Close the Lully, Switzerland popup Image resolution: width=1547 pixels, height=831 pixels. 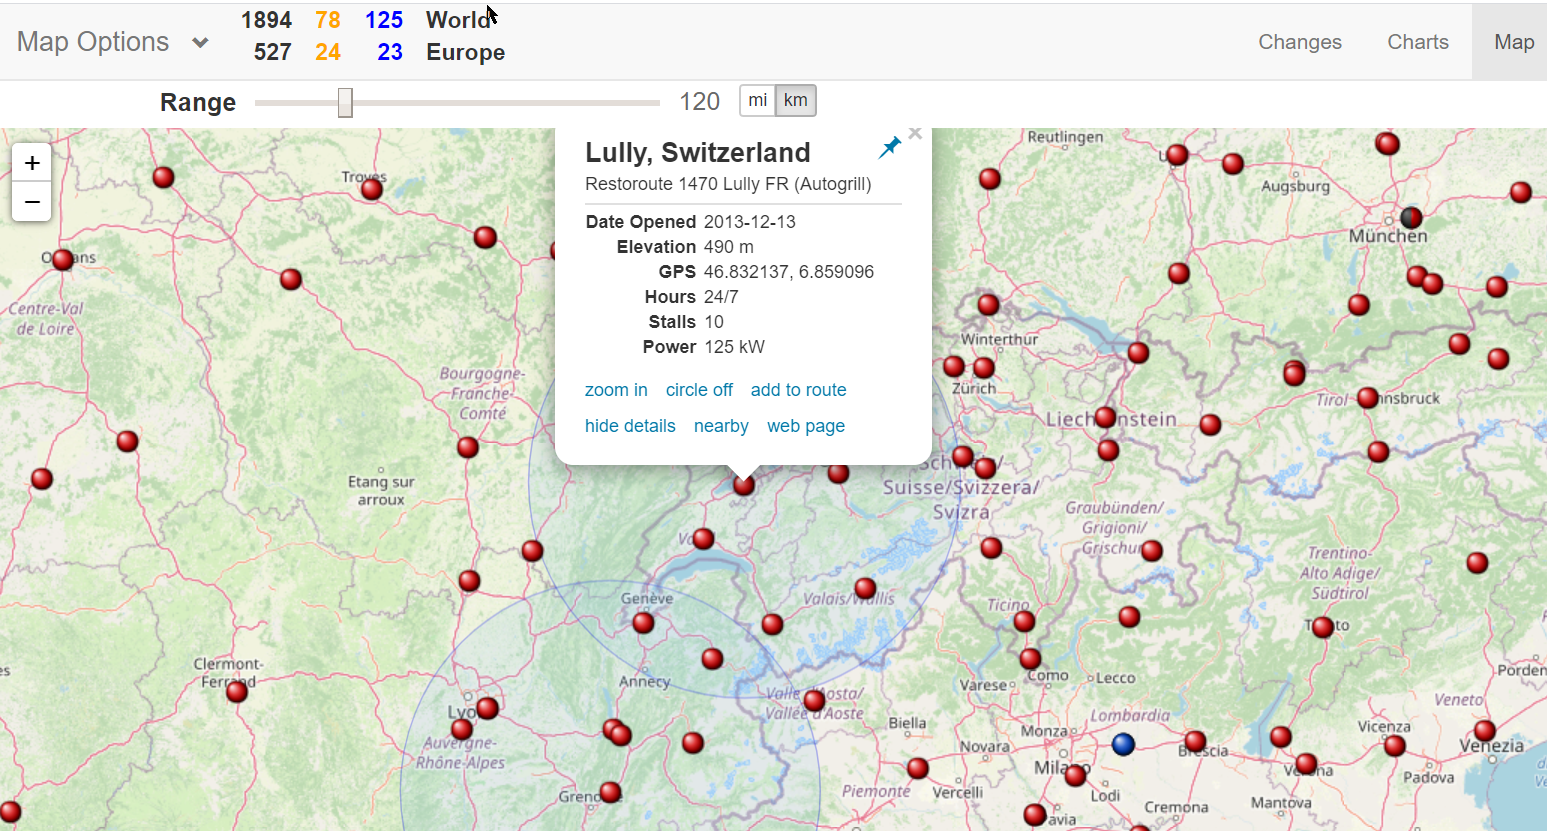point(914,132)
